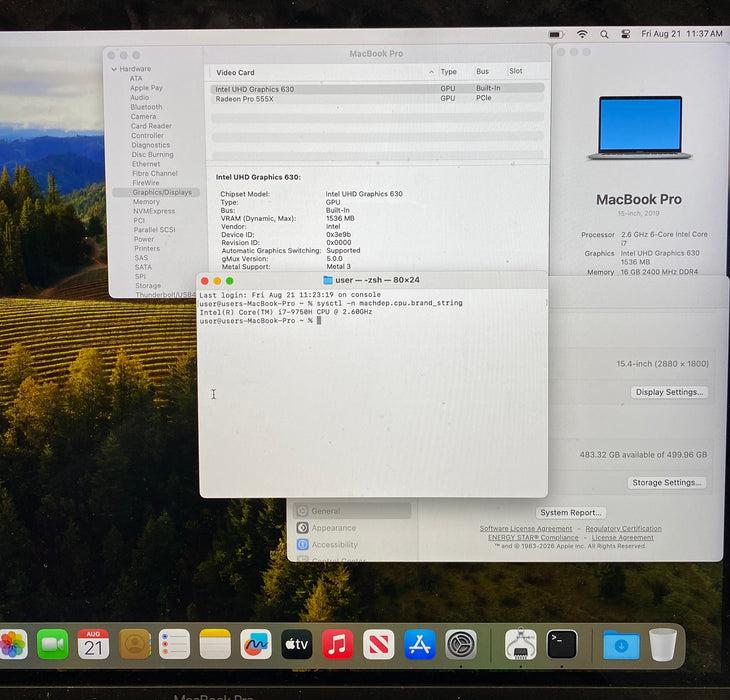This screenshot has height=700, width=730.
Task: Collapse the Hardware tree in System Information
Action: pyautogui.click(x=114, y=69)
